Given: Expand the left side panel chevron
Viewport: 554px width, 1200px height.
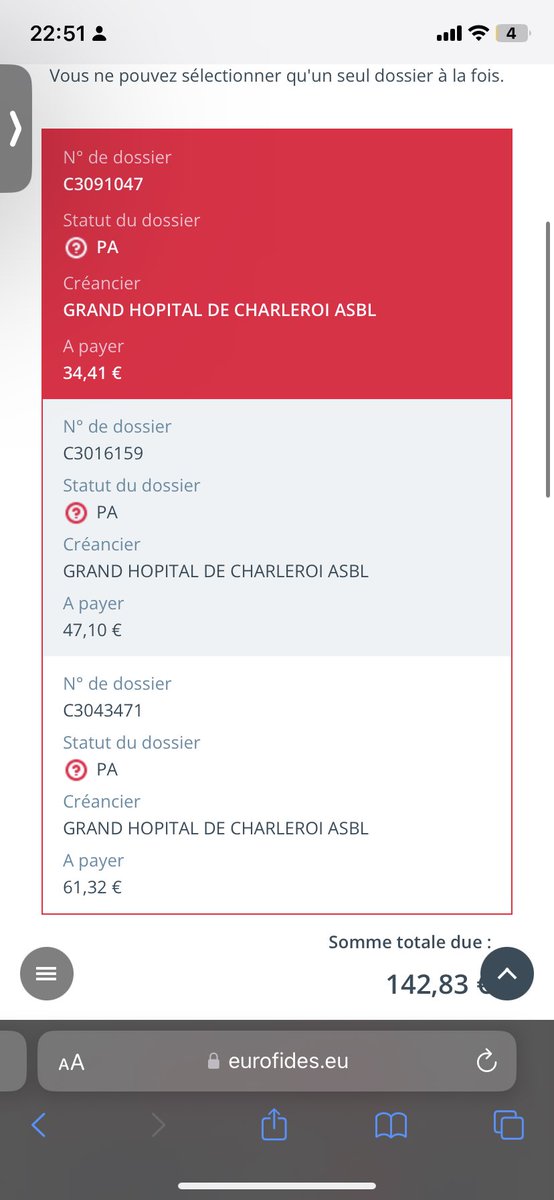Looking at the screenshot, I should (x=15, y=128).
